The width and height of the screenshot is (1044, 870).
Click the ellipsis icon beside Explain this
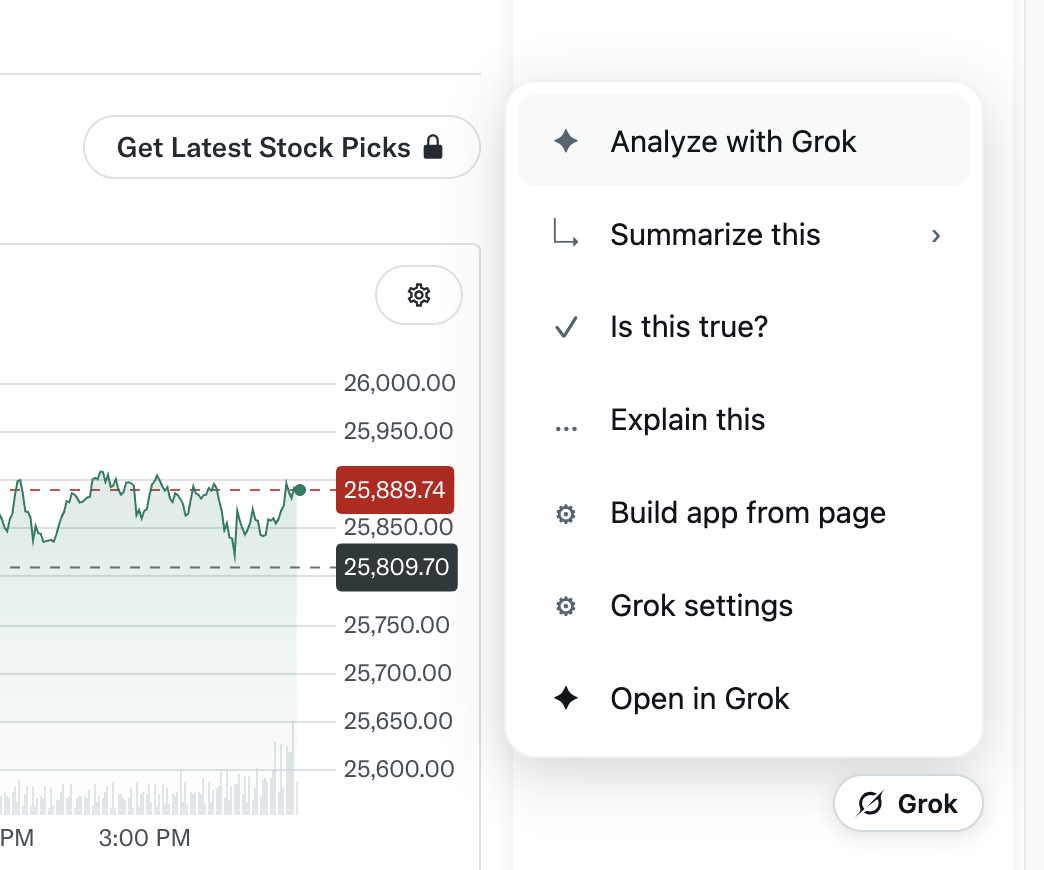click(566, 429)
